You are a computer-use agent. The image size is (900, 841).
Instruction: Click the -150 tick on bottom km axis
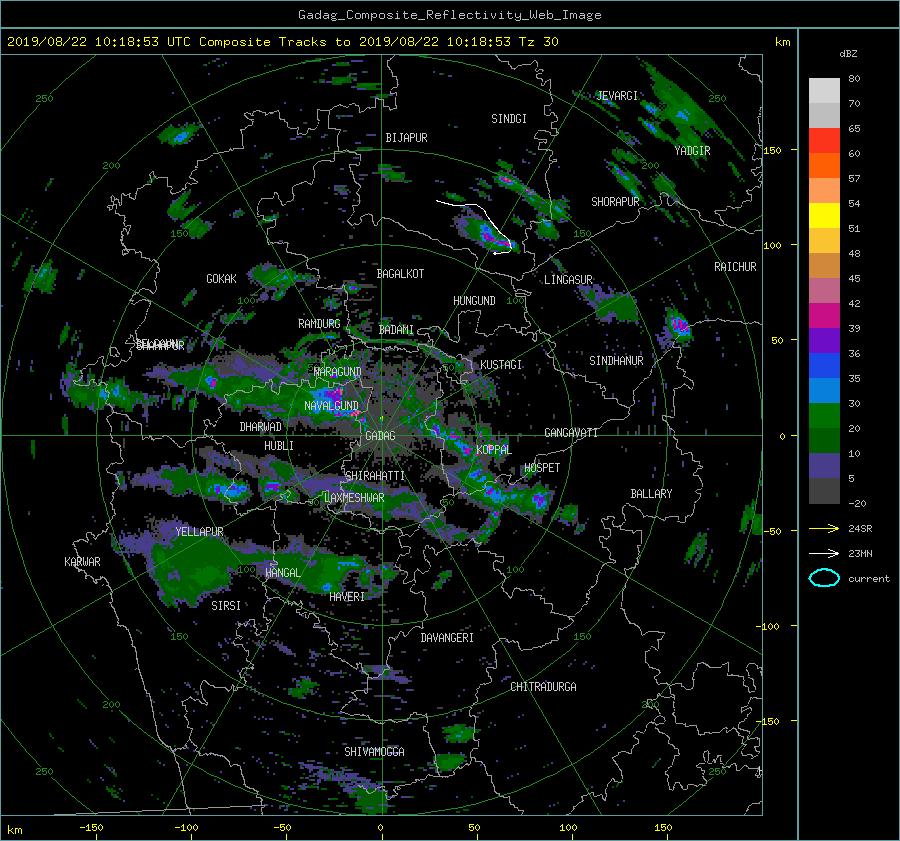(91, 828)
